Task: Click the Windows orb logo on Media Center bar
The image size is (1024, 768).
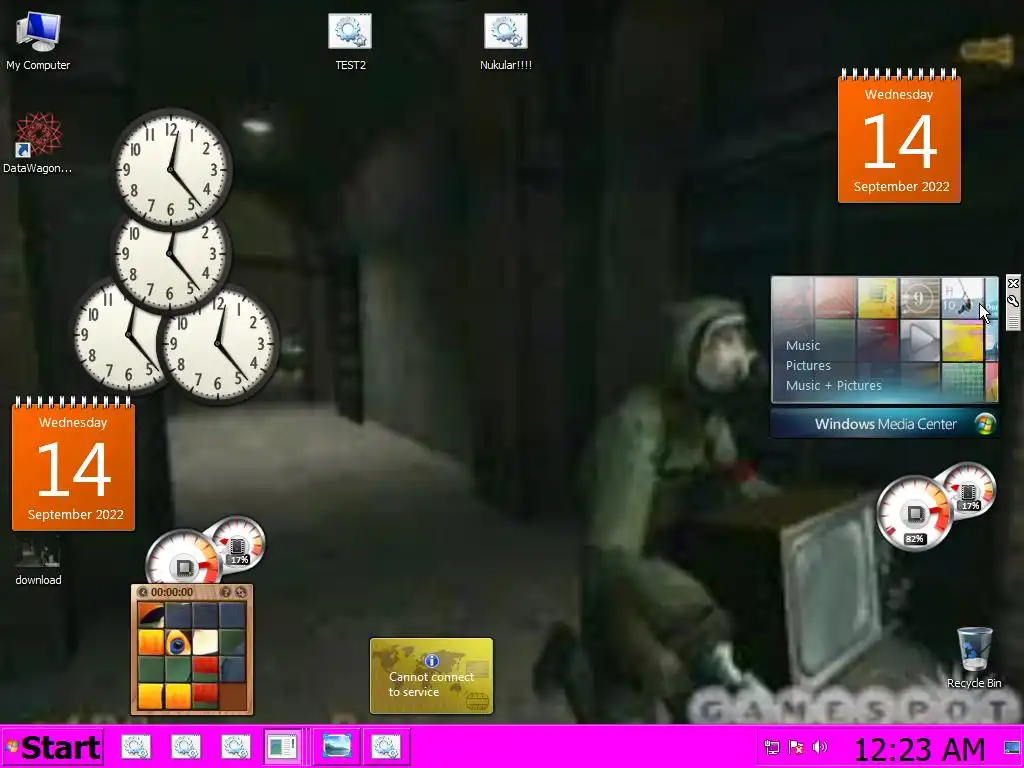Action: [985, 424]
